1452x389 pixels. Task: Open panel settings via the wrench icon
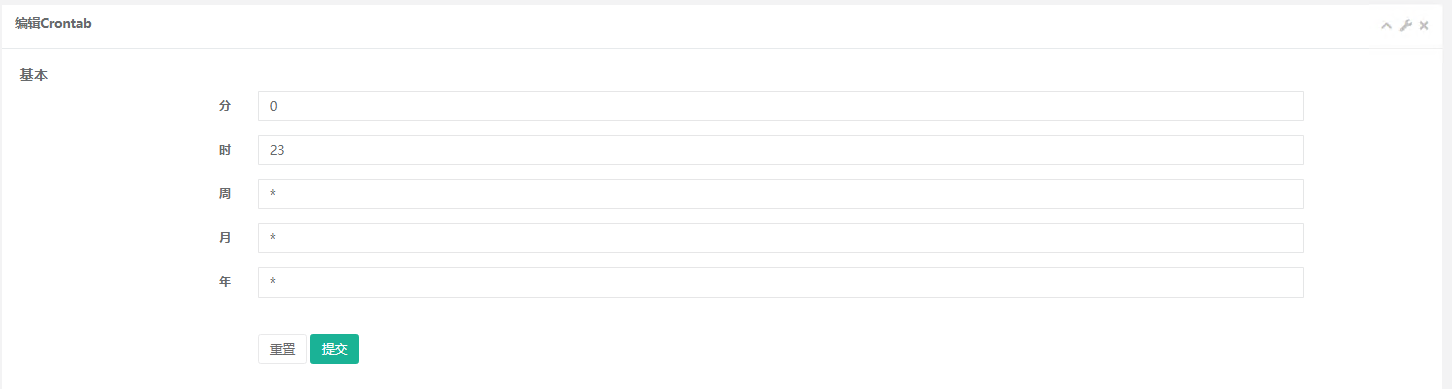[x=1405, y=25]
